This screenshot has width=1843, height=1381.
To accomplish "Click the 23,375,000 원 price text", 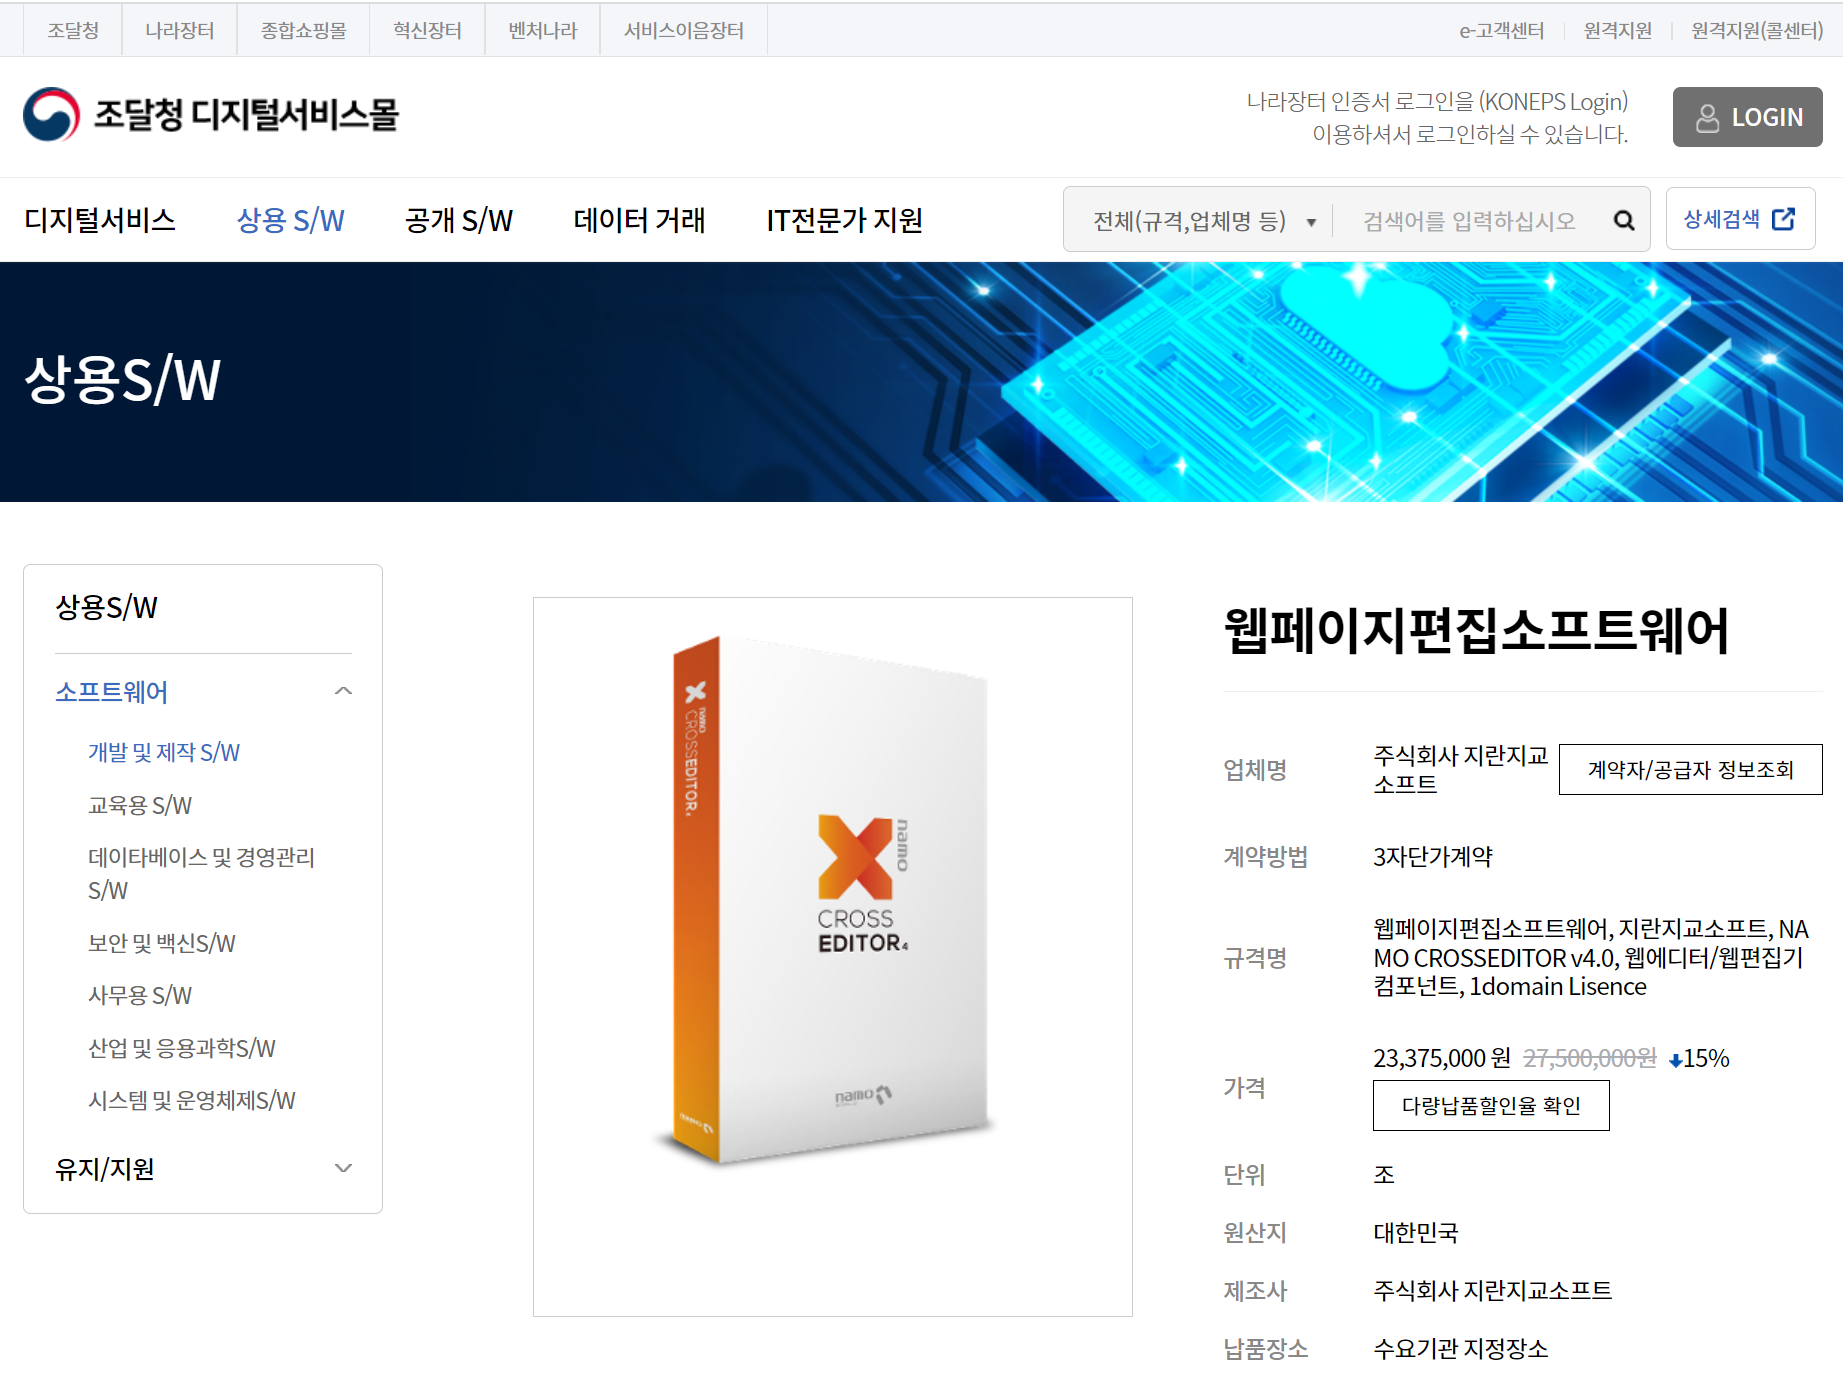I will [x=1441, y=1058].
